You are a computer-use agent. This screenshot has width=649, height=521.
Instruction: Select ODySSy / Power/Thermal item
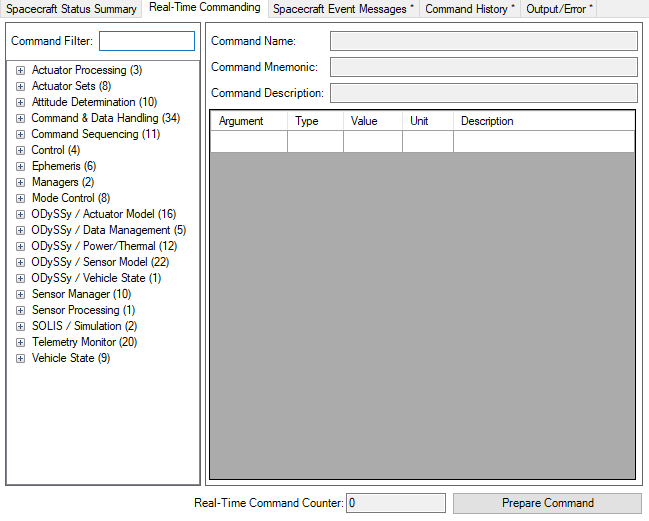point(104,246)
